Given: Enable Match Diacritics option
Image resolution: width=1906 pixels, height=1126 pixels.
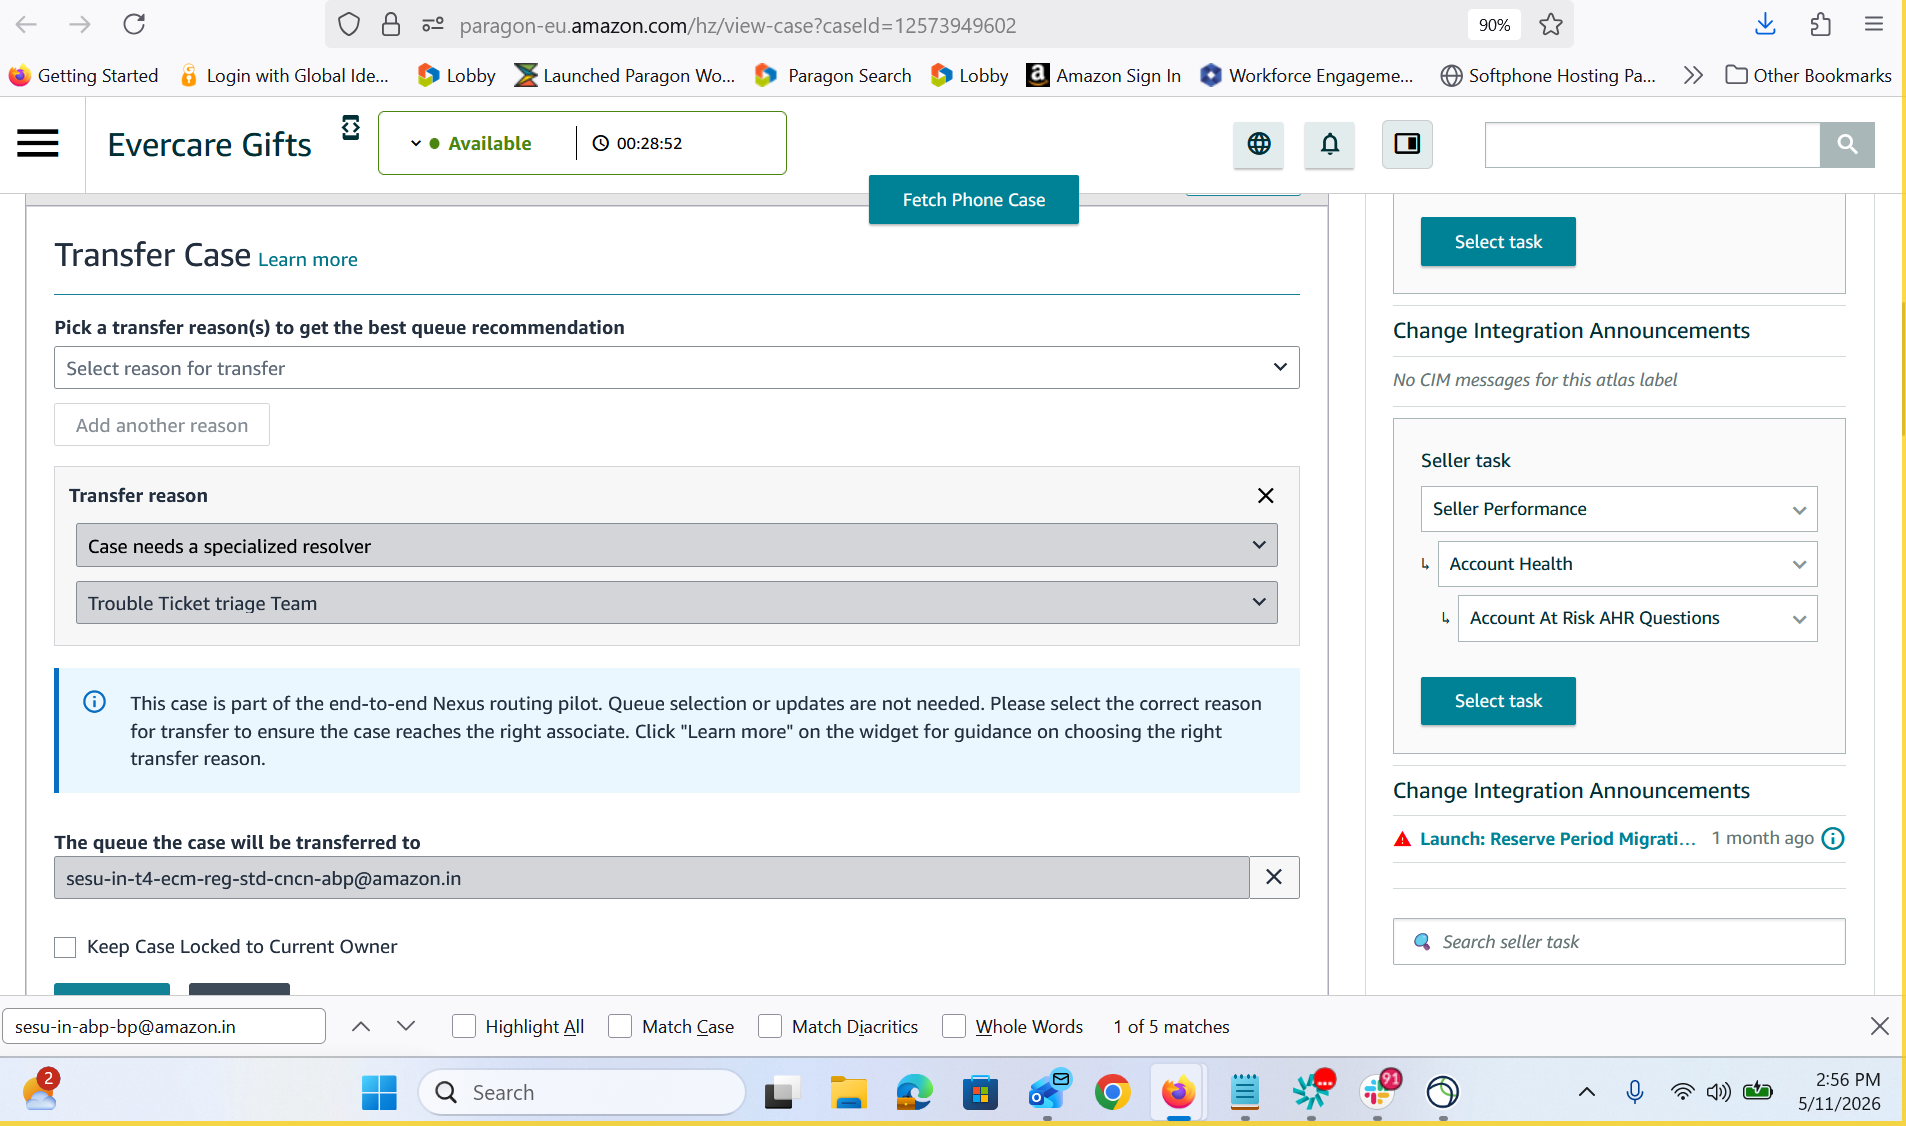Looking at the screenshot, I should (x=770, y=1026).
